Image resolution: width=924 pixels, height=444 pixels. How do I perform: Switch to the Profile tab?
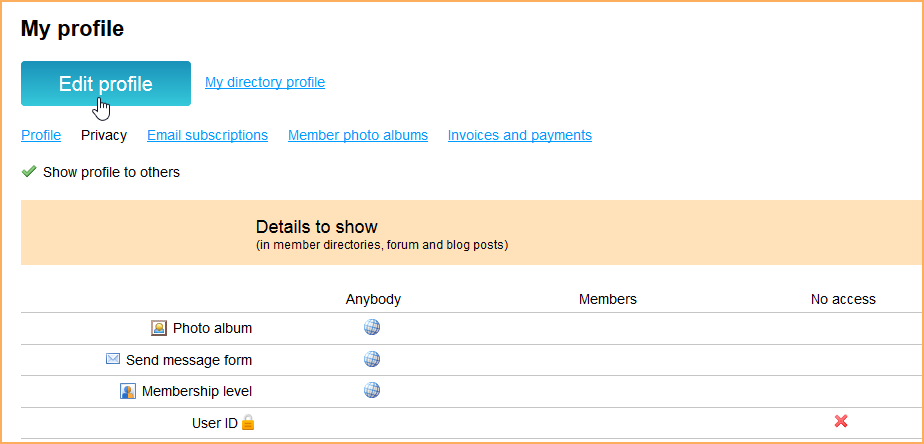tap(41, 136)
